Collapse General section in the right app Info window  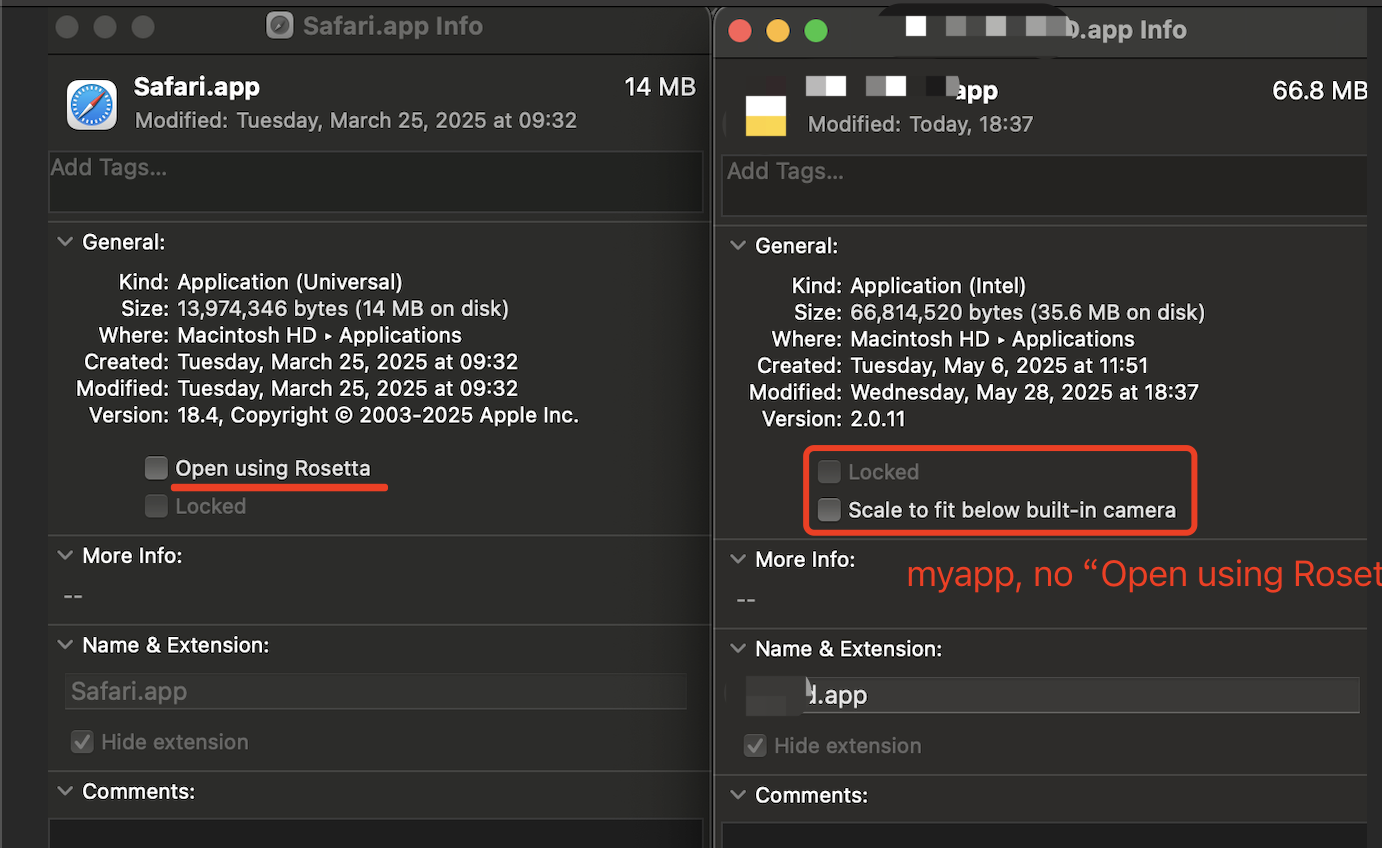[x=738, y=246]
